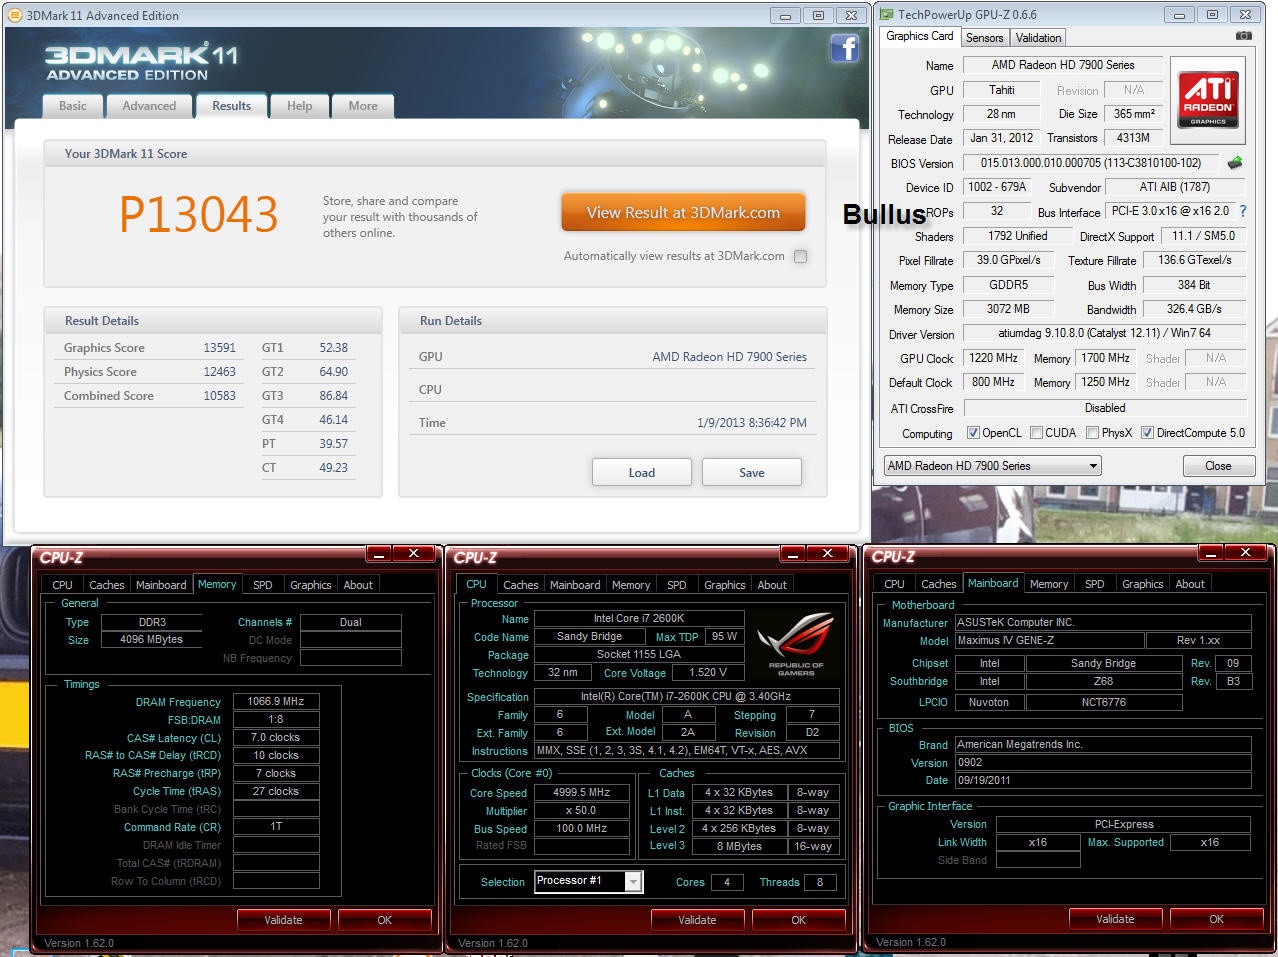
Task: Click OK in the middle CPU-Z window
Action: [798, 920]
